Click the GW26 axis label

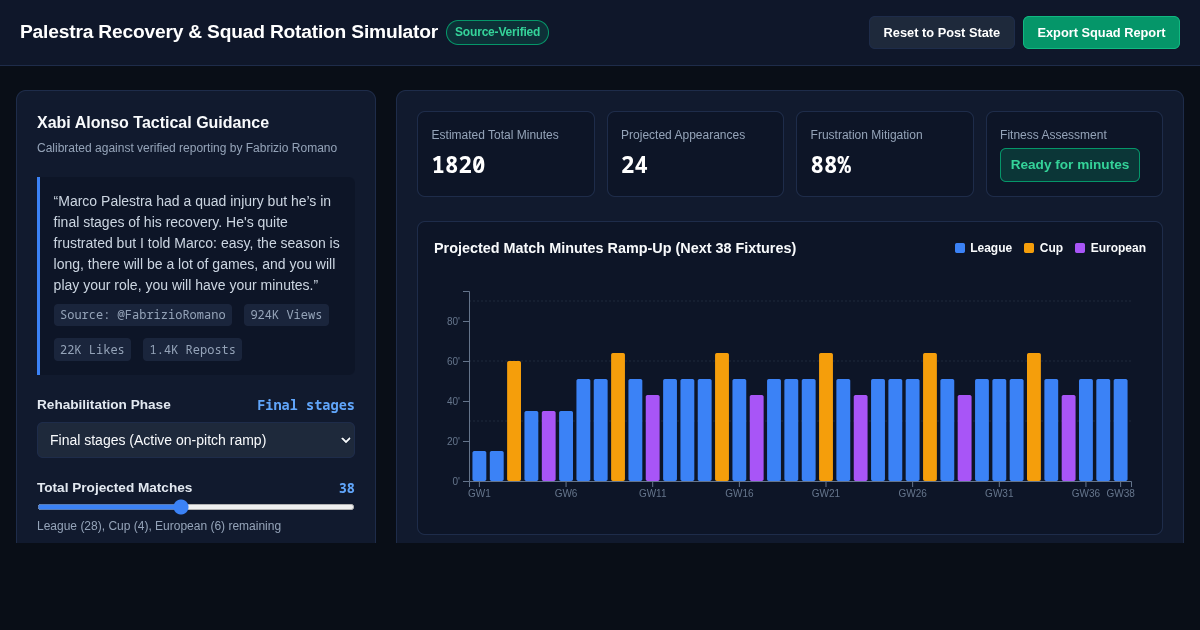click(x=912, y=493)
